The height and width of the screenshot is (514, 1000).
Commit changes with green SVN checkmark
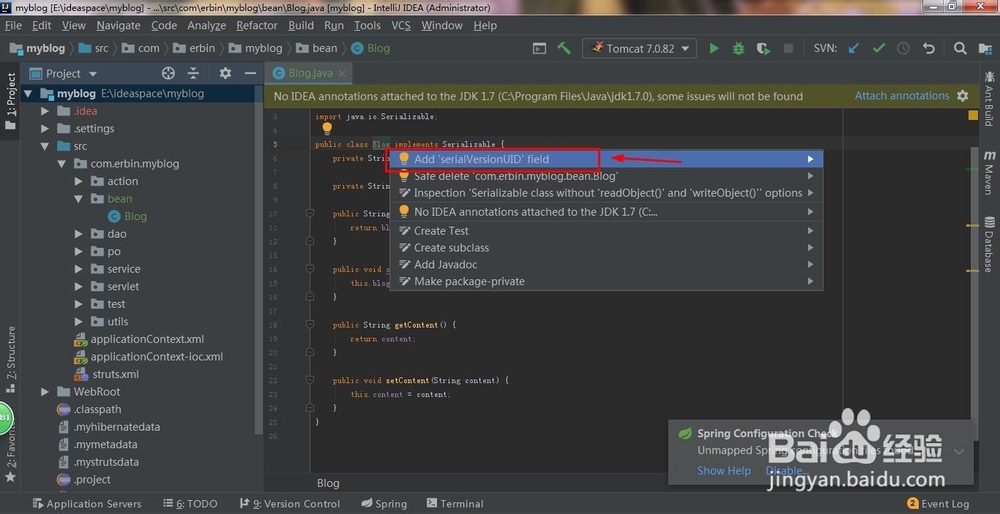click(879, 48)
